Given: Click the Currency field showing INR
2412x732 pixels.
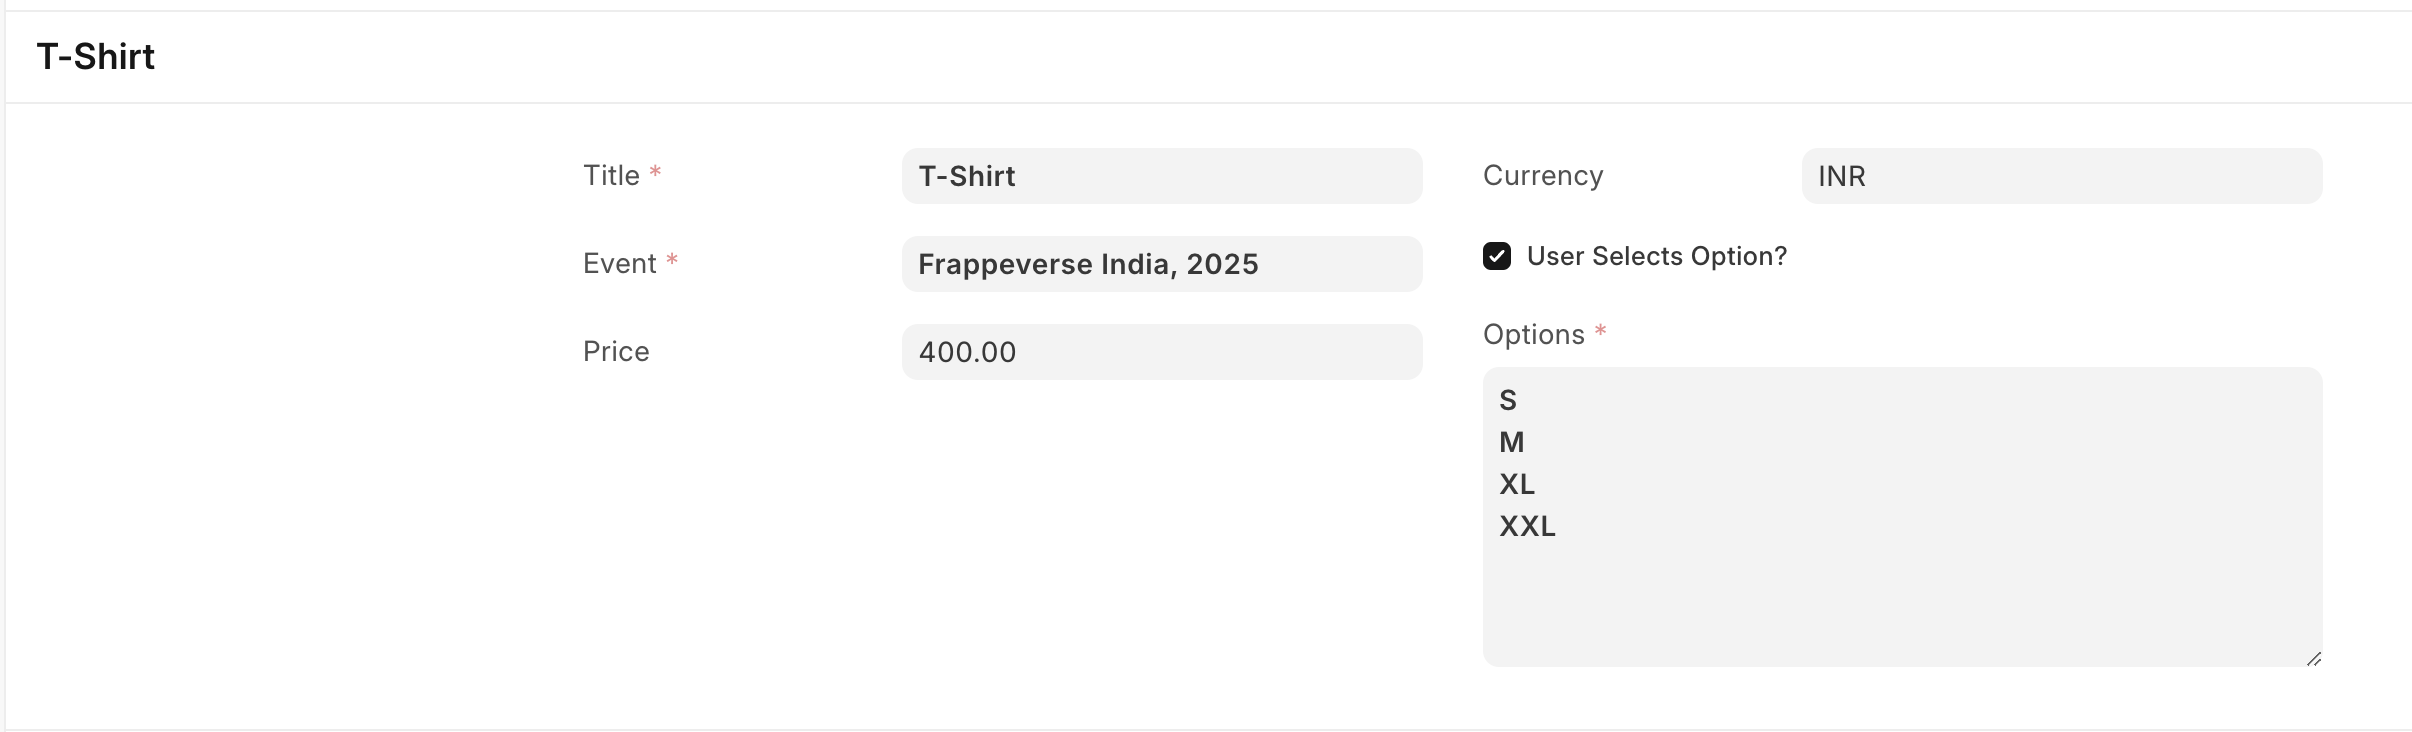Looking at the screenshot, I should coord(2061,176).
